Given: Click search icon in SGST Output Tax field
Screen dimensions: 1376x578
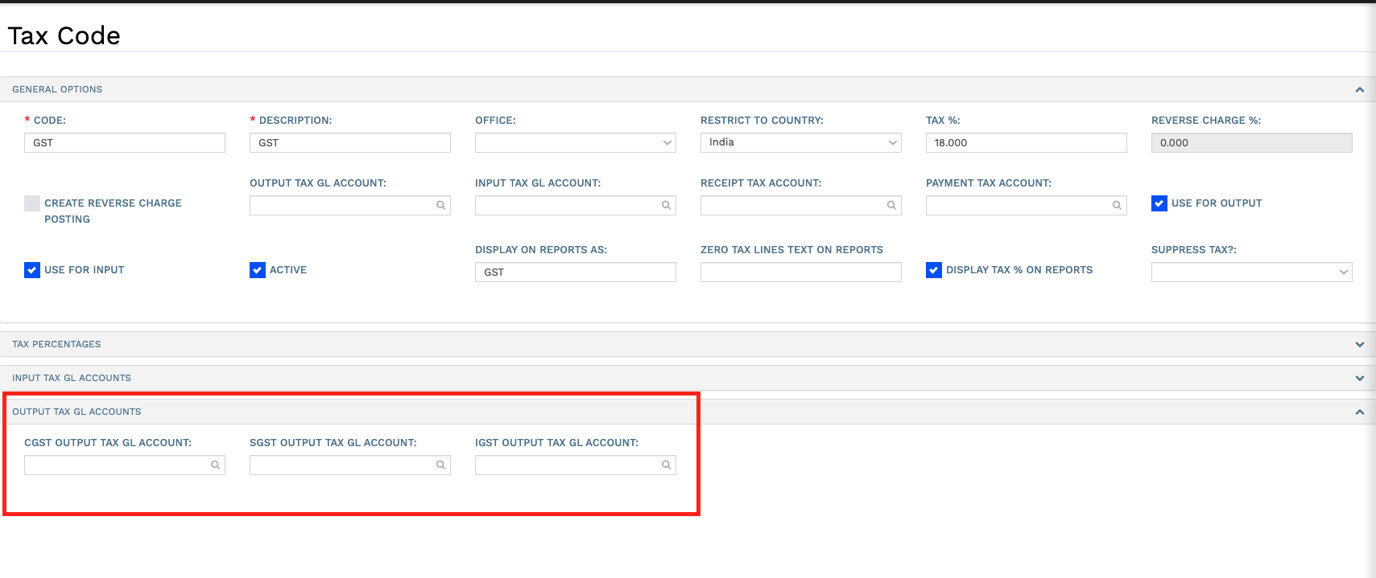Looking at the screenshot, I should 440,465.
